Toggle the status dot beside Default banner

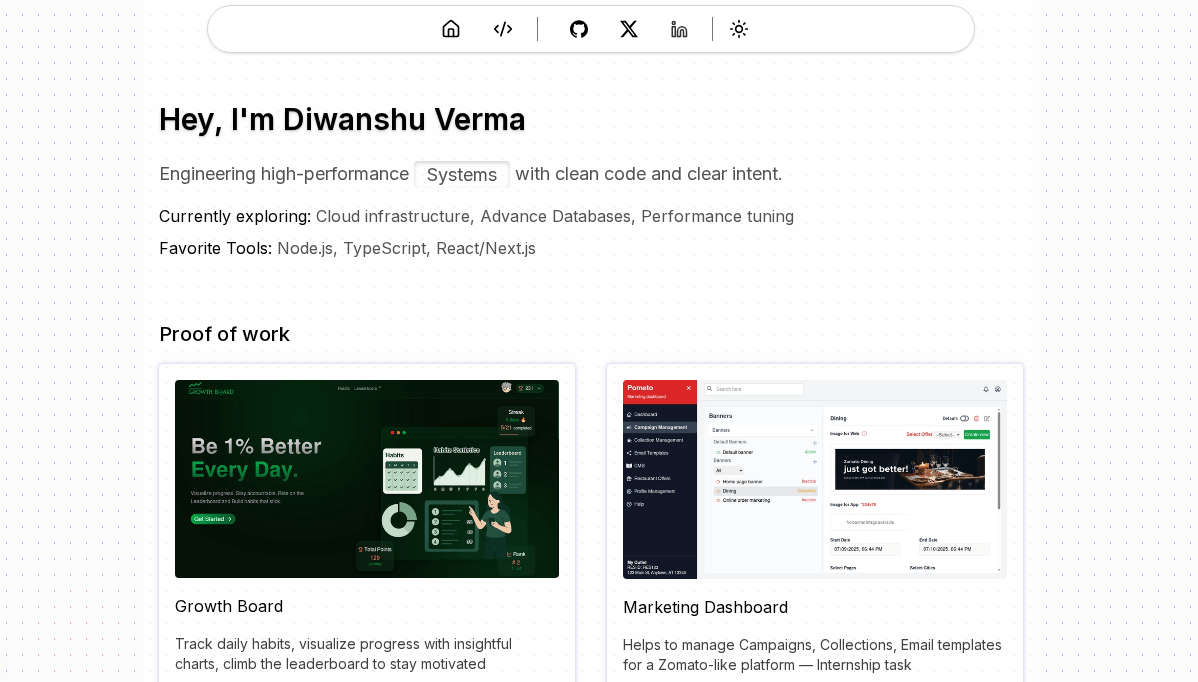pos(718,452)
